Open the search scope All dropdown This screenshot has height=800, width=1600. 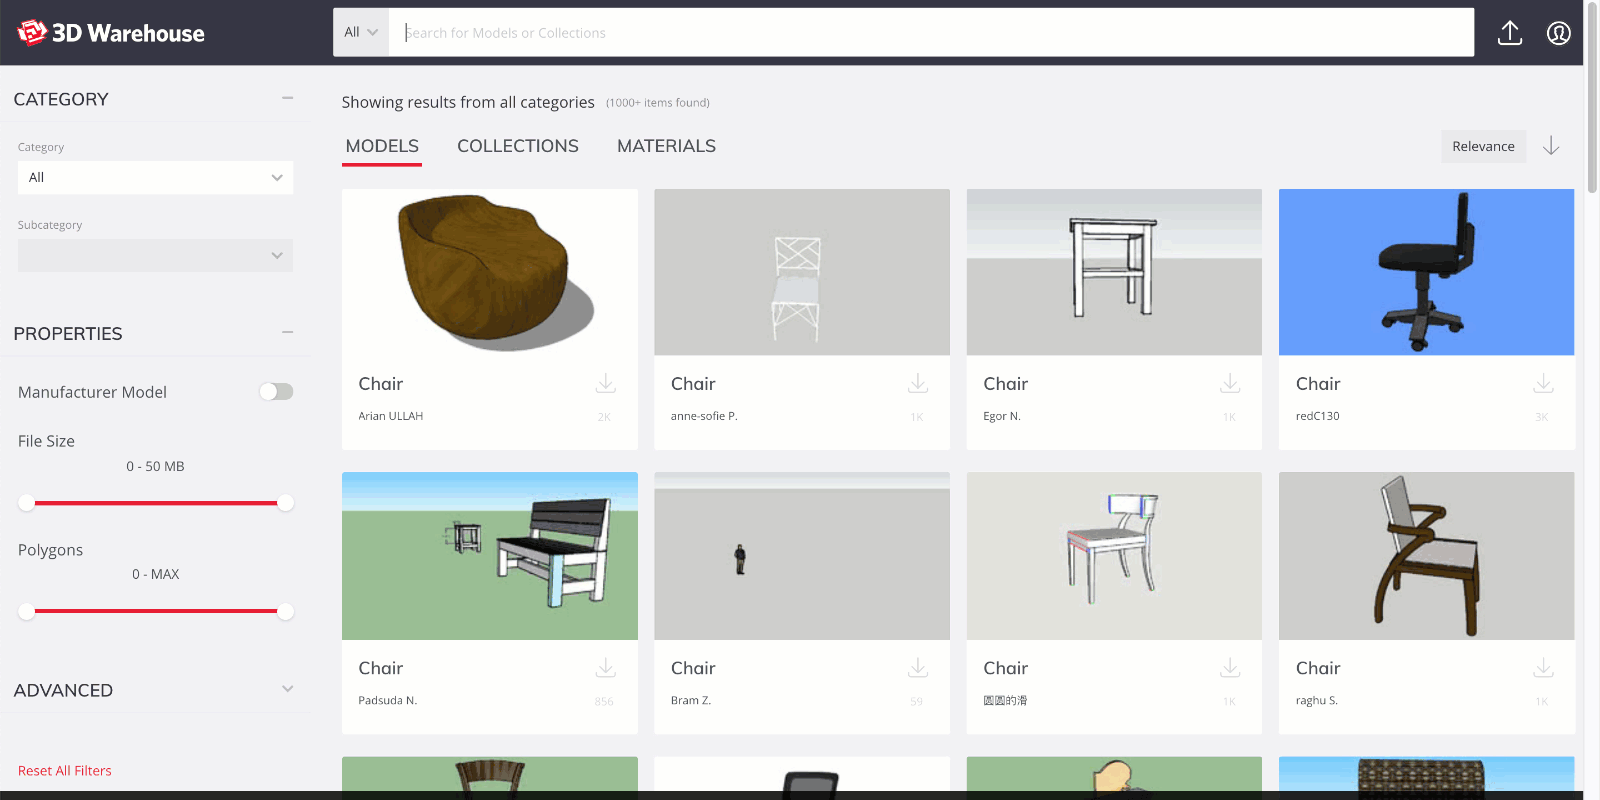360,32
